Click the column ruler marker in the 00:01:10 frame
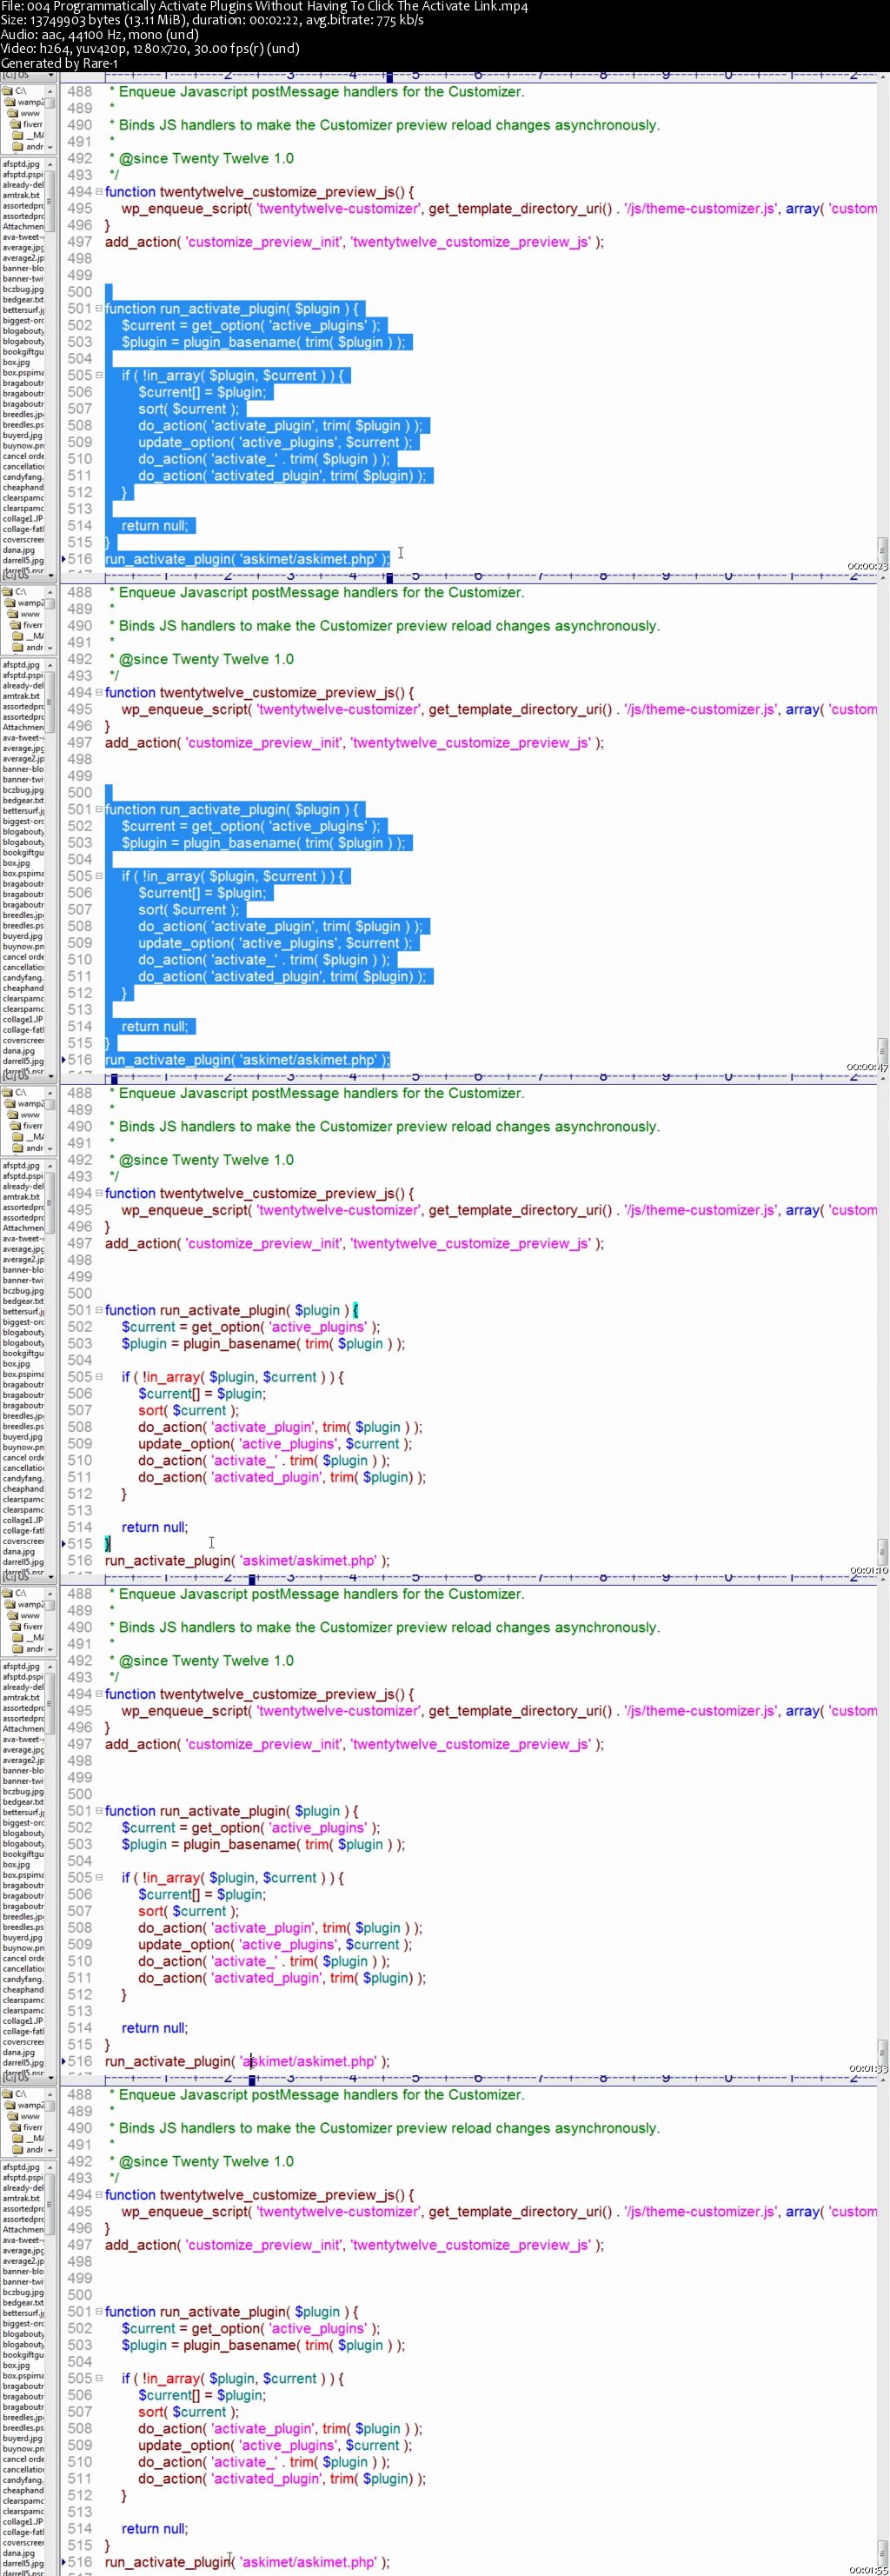The width and height of the screenshot is (890, 2576). tap(114, 1077)
